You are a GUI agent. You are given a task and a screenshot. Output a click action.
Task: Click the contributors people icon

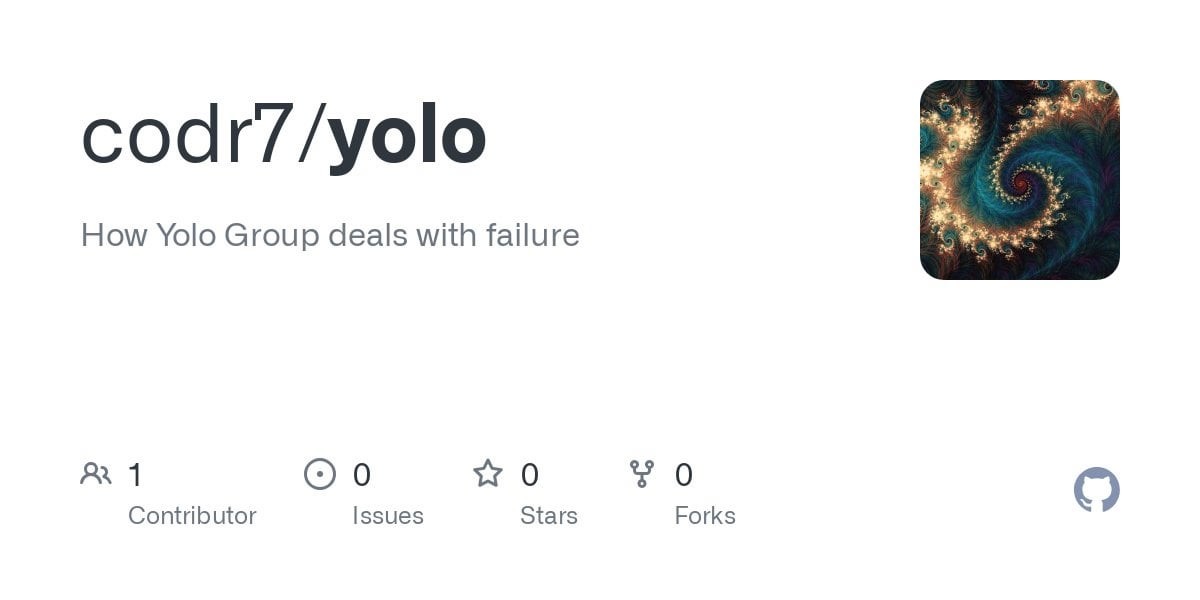pyautogui.click(x=96, y=474)
